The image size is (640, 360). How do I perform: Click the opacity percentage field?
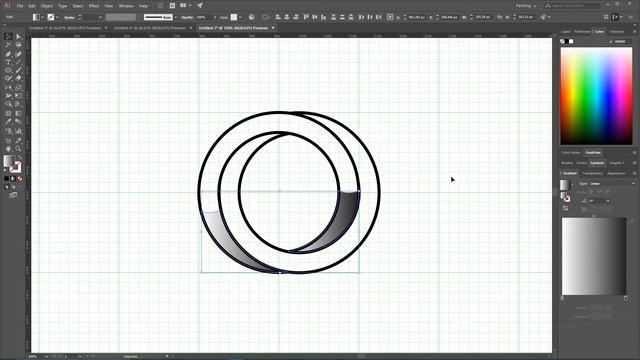[204, 17]
